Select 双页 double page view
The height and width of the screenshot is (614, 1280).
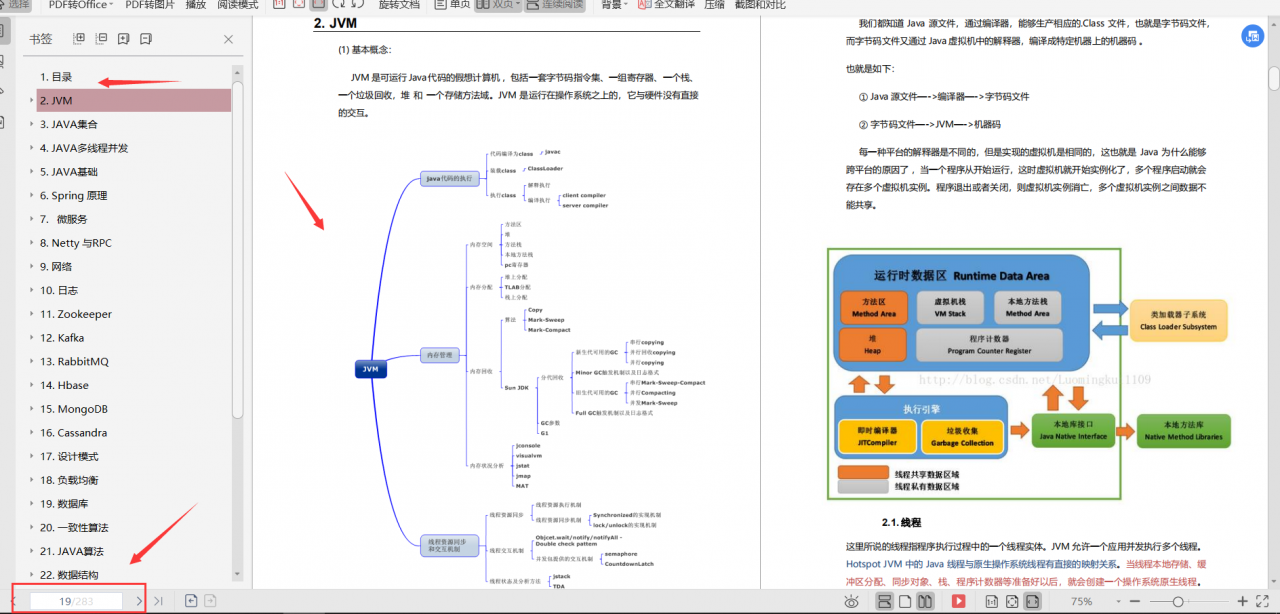[x=498, y=5]
